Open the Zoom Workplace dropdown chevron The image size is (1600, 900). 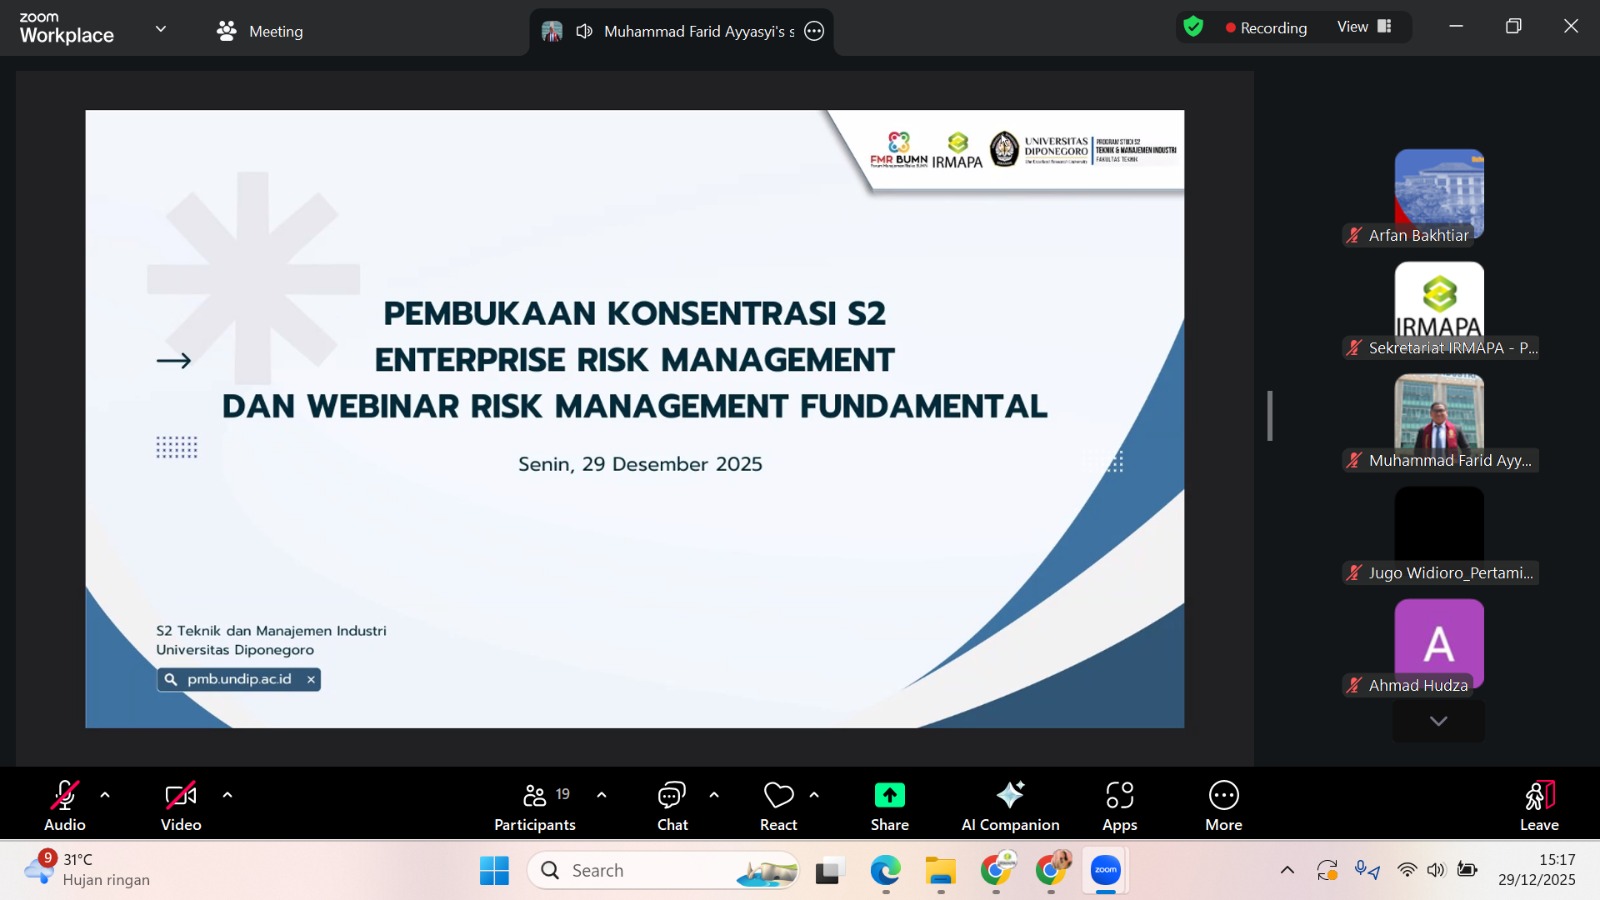click(161, 29)
